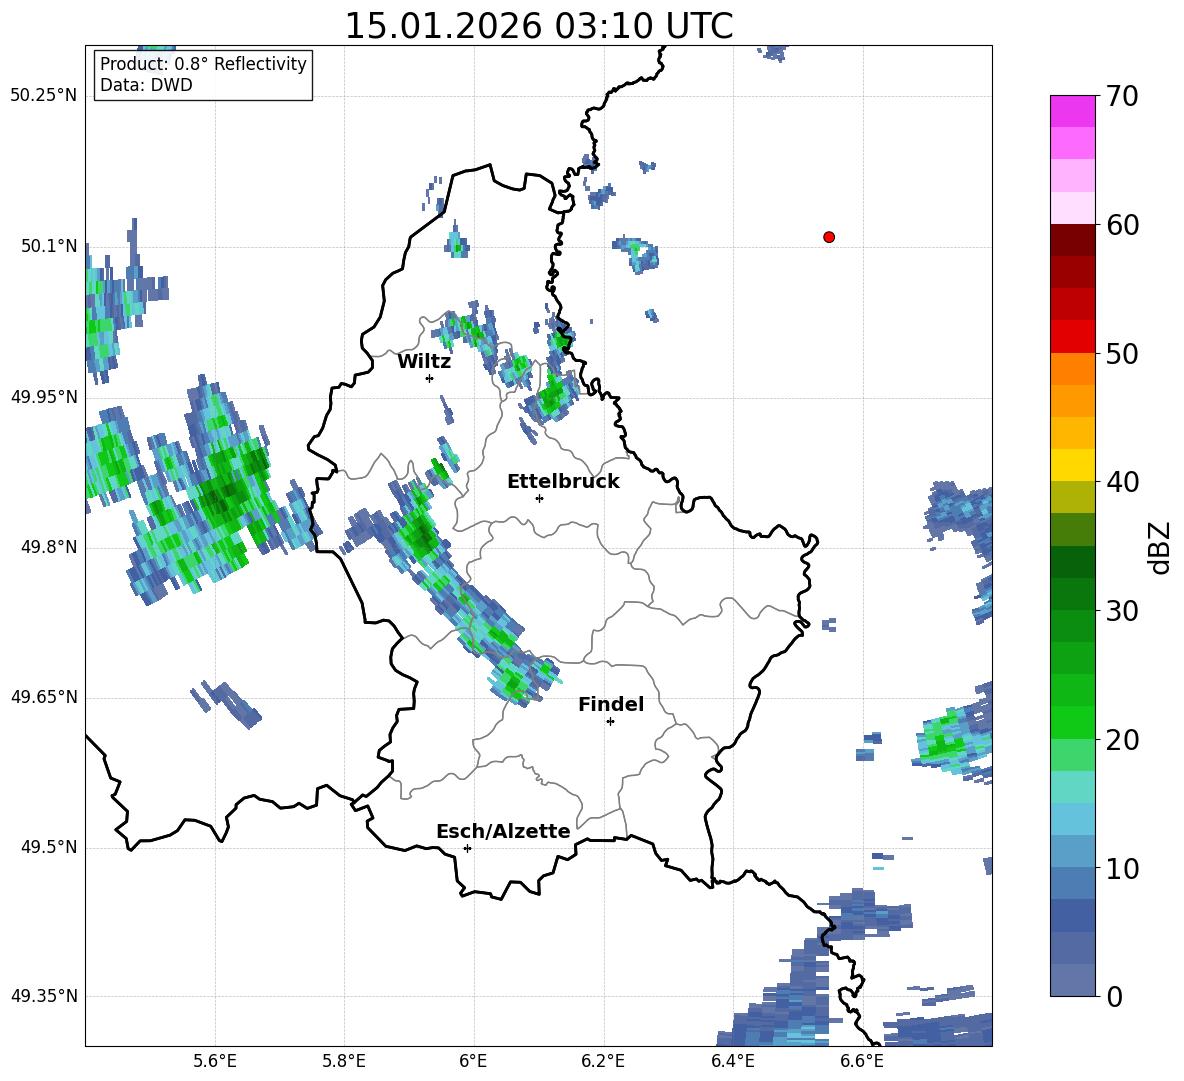Click the 10 tick label on colorbar
The width and height of the screenshot is (1184, 1081).
(x=1121, y=868)
